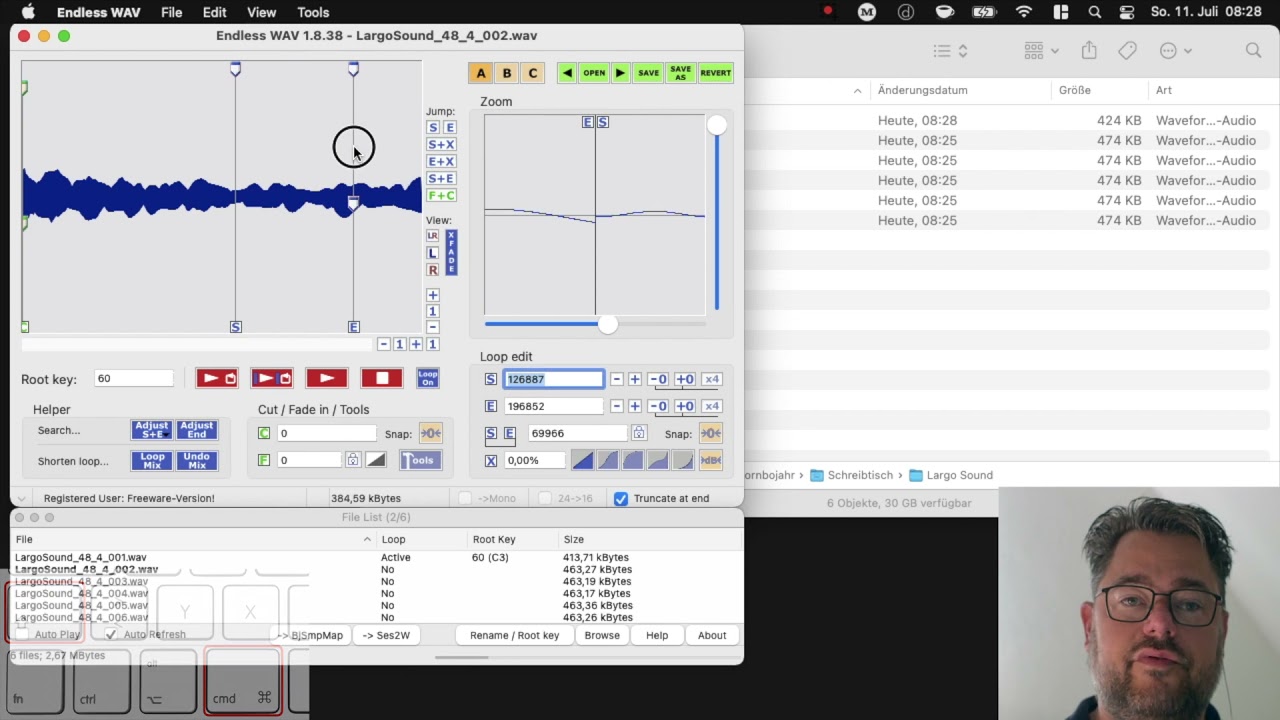This screenshot has width=1280, height=720.
Task: Click the loop start S value field
Action: pos(554,379)
